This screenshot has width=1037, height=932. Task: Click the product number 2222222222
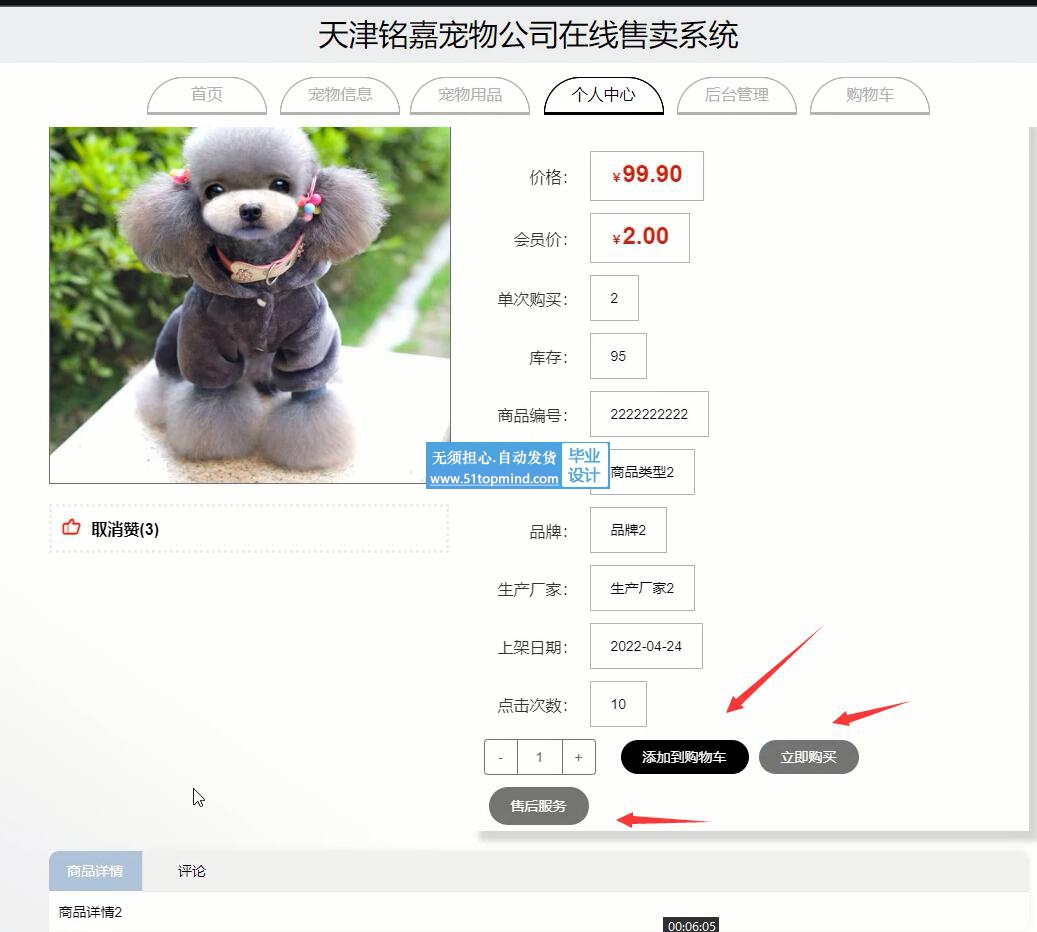649,414
